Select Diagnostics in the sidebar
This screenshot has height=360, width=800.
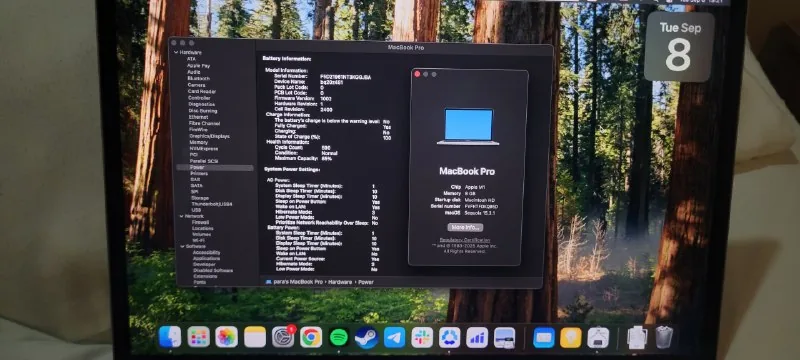202,104
